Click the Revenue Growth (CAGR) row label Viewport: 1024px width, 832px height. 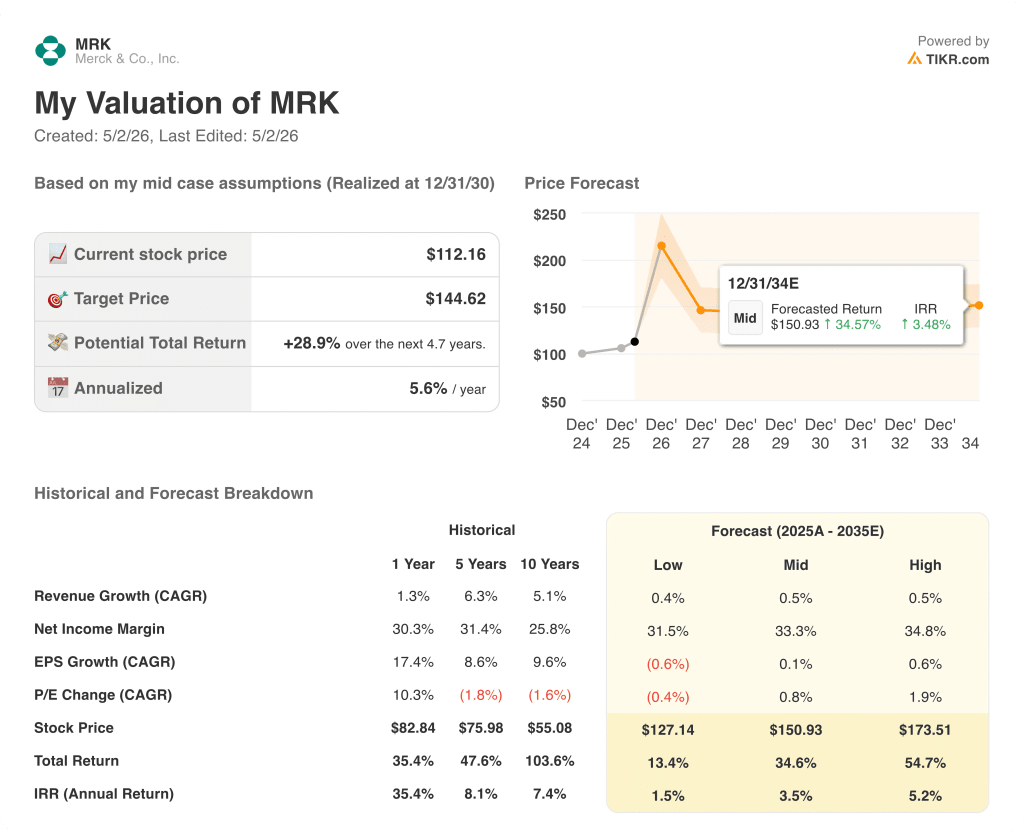click(121, 596)
